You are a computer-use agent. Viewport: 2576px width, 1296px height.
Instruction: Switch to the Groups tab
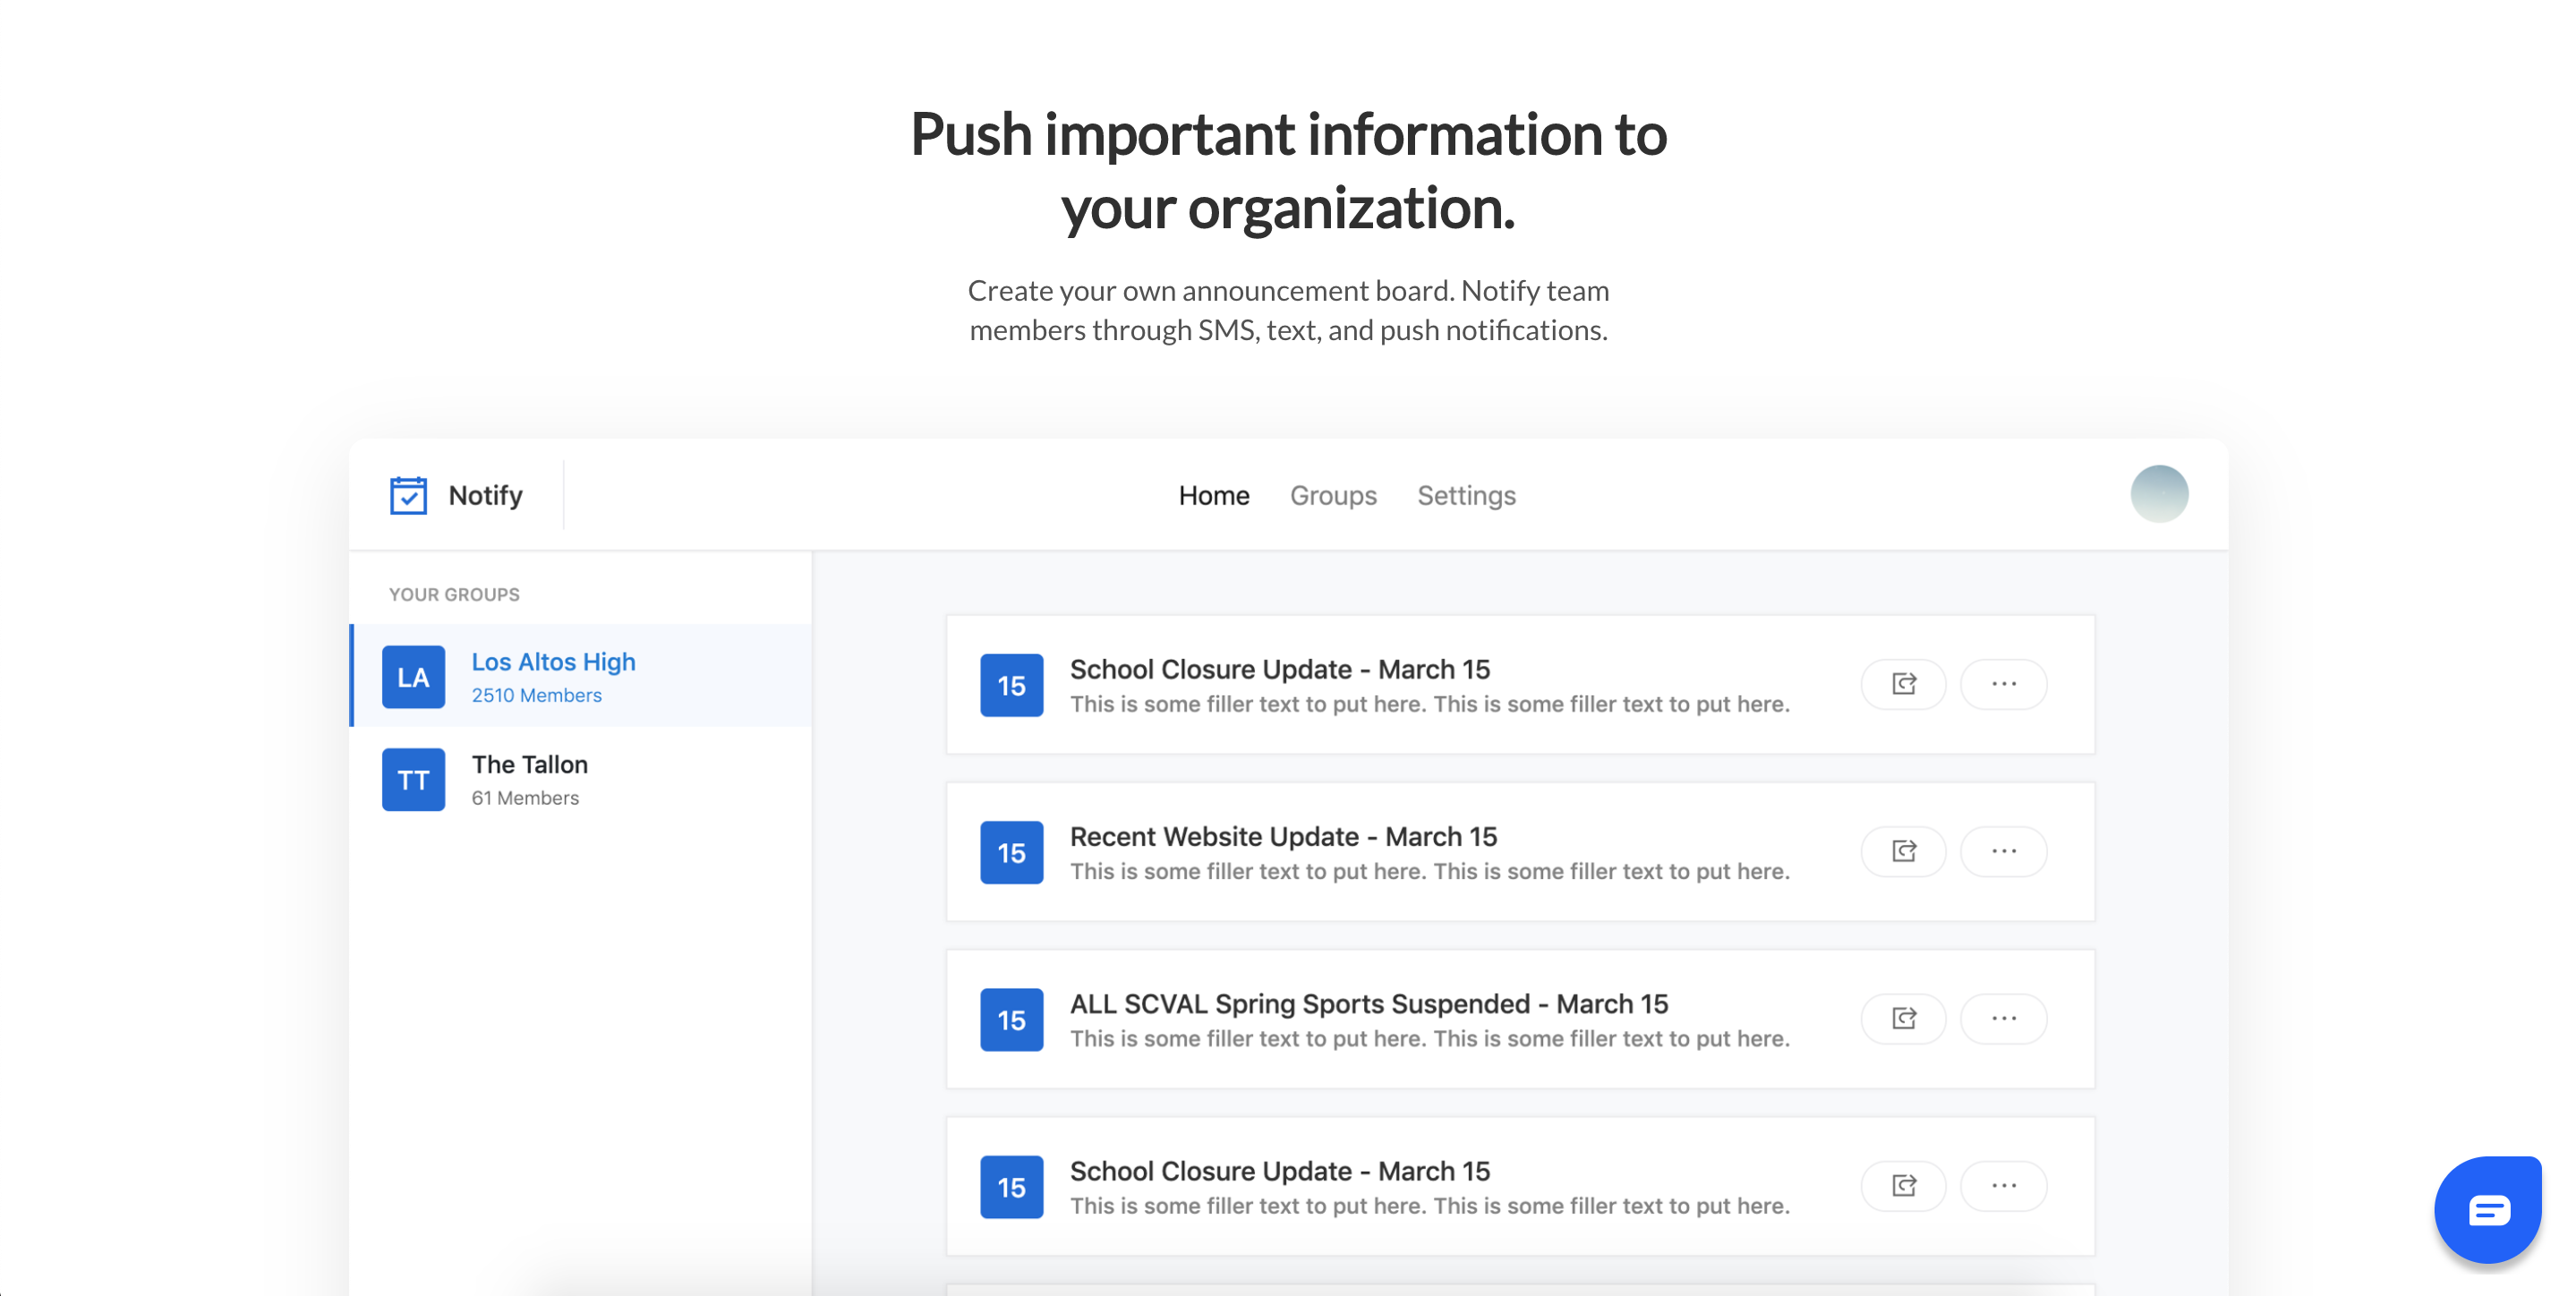(x=1332, y=495)
